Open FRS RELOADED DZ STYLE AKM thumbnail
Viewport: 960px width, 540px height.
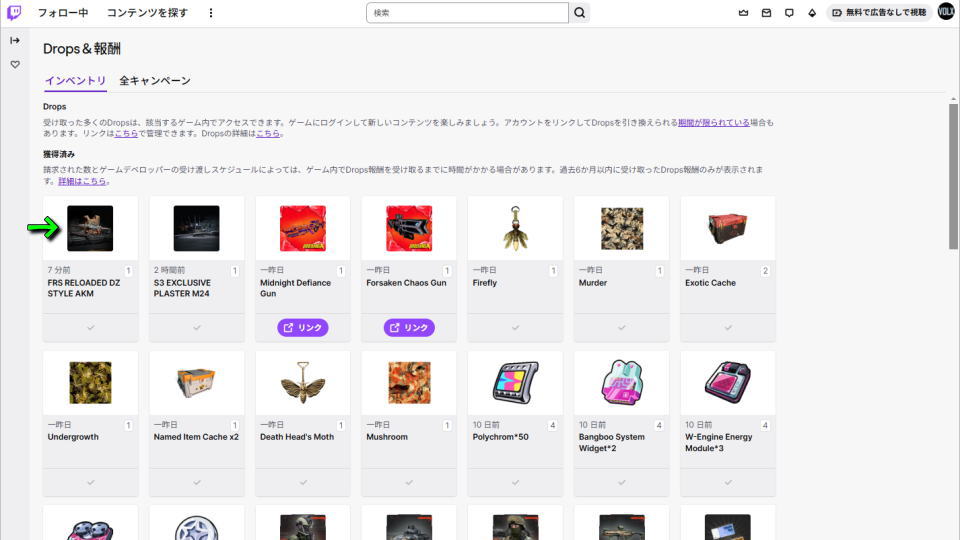(90, 228)
